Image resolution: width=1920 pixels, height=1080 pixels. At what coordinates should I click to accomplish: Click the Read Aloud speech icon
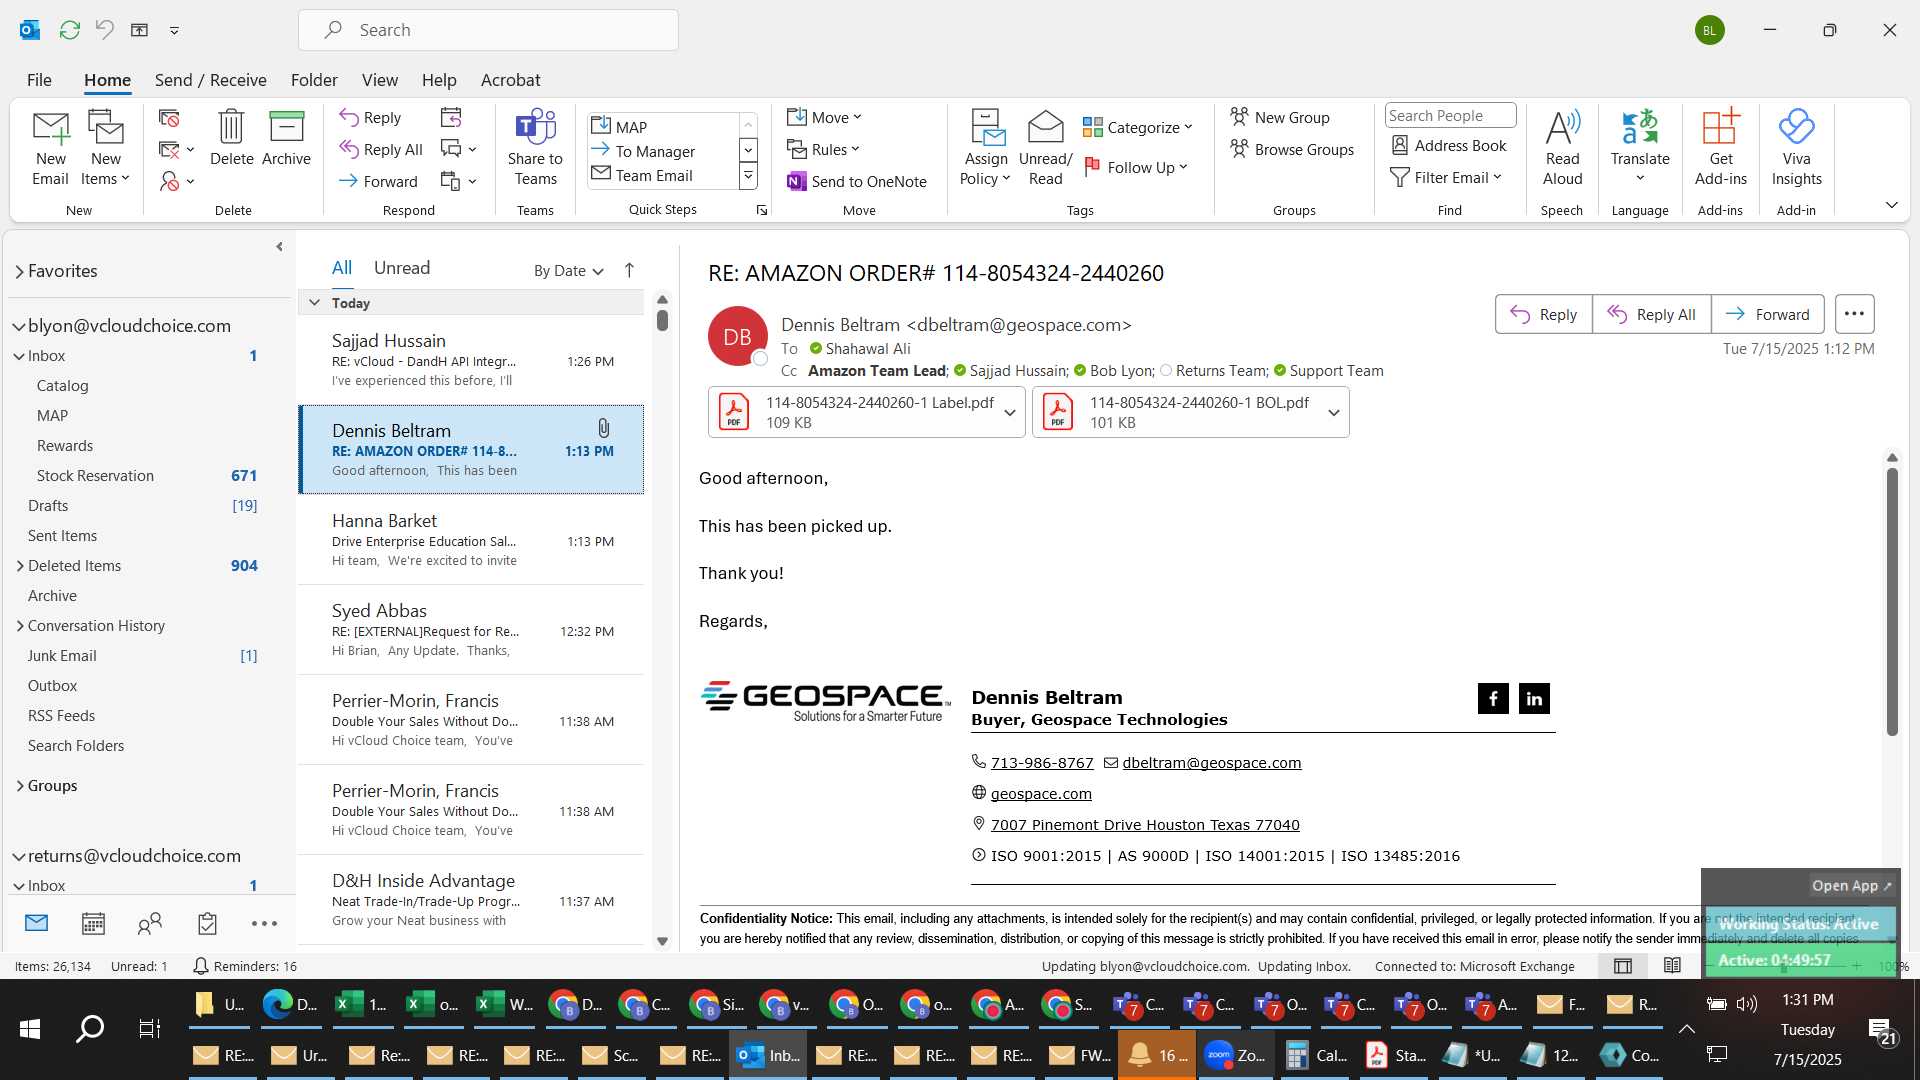coord(1562,148)
